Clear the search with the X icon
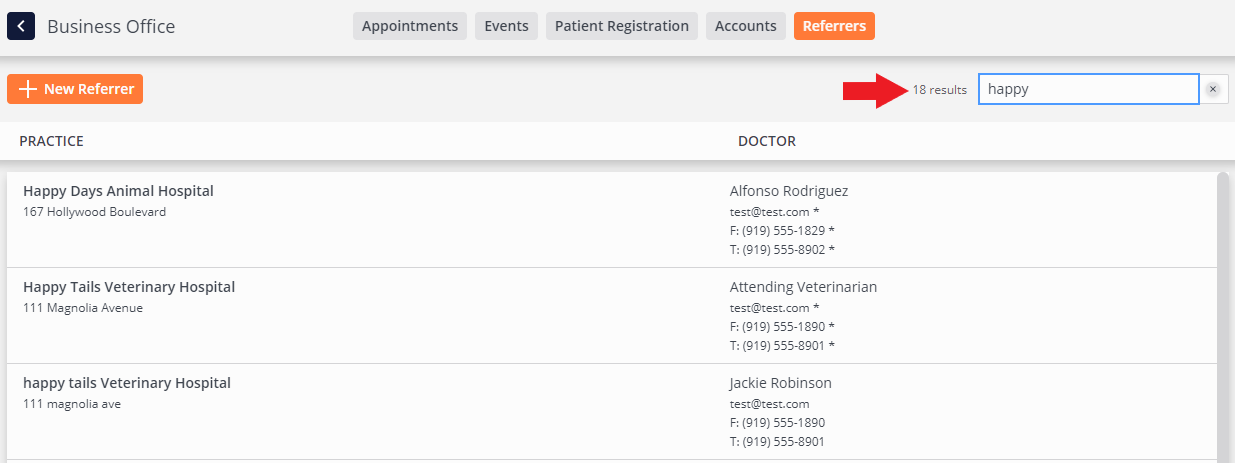This screenshot has height=463, width=1235. tap(1213, 89)
